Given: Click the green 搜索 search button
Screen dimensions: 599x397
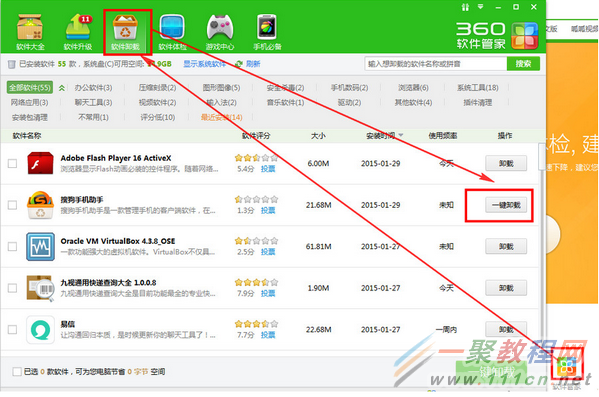Looking at the screenshot, I should [x=523, y=64].
